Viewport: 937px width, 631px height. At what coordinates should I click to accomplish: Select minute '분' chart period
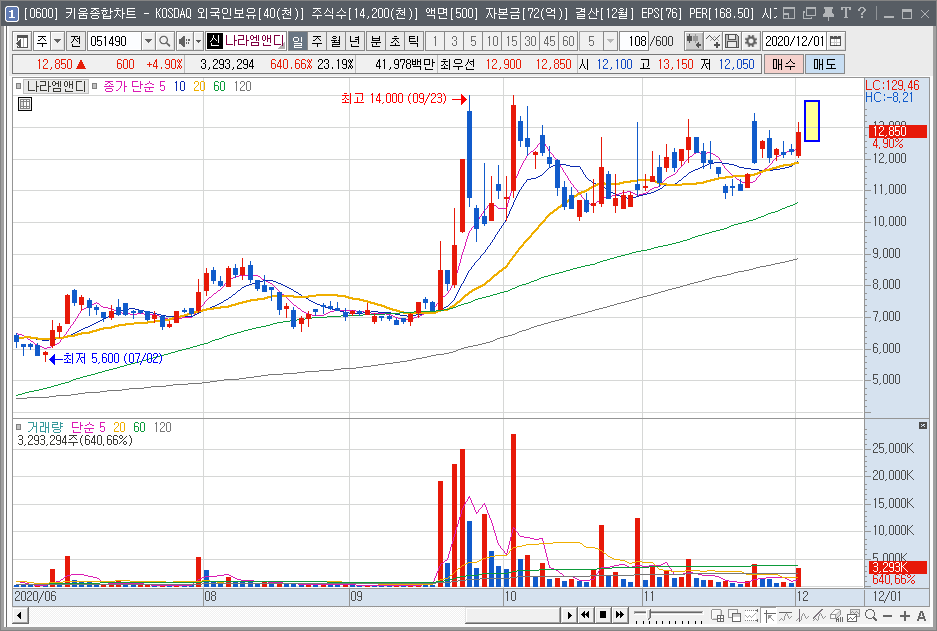(x=376, y=41)
